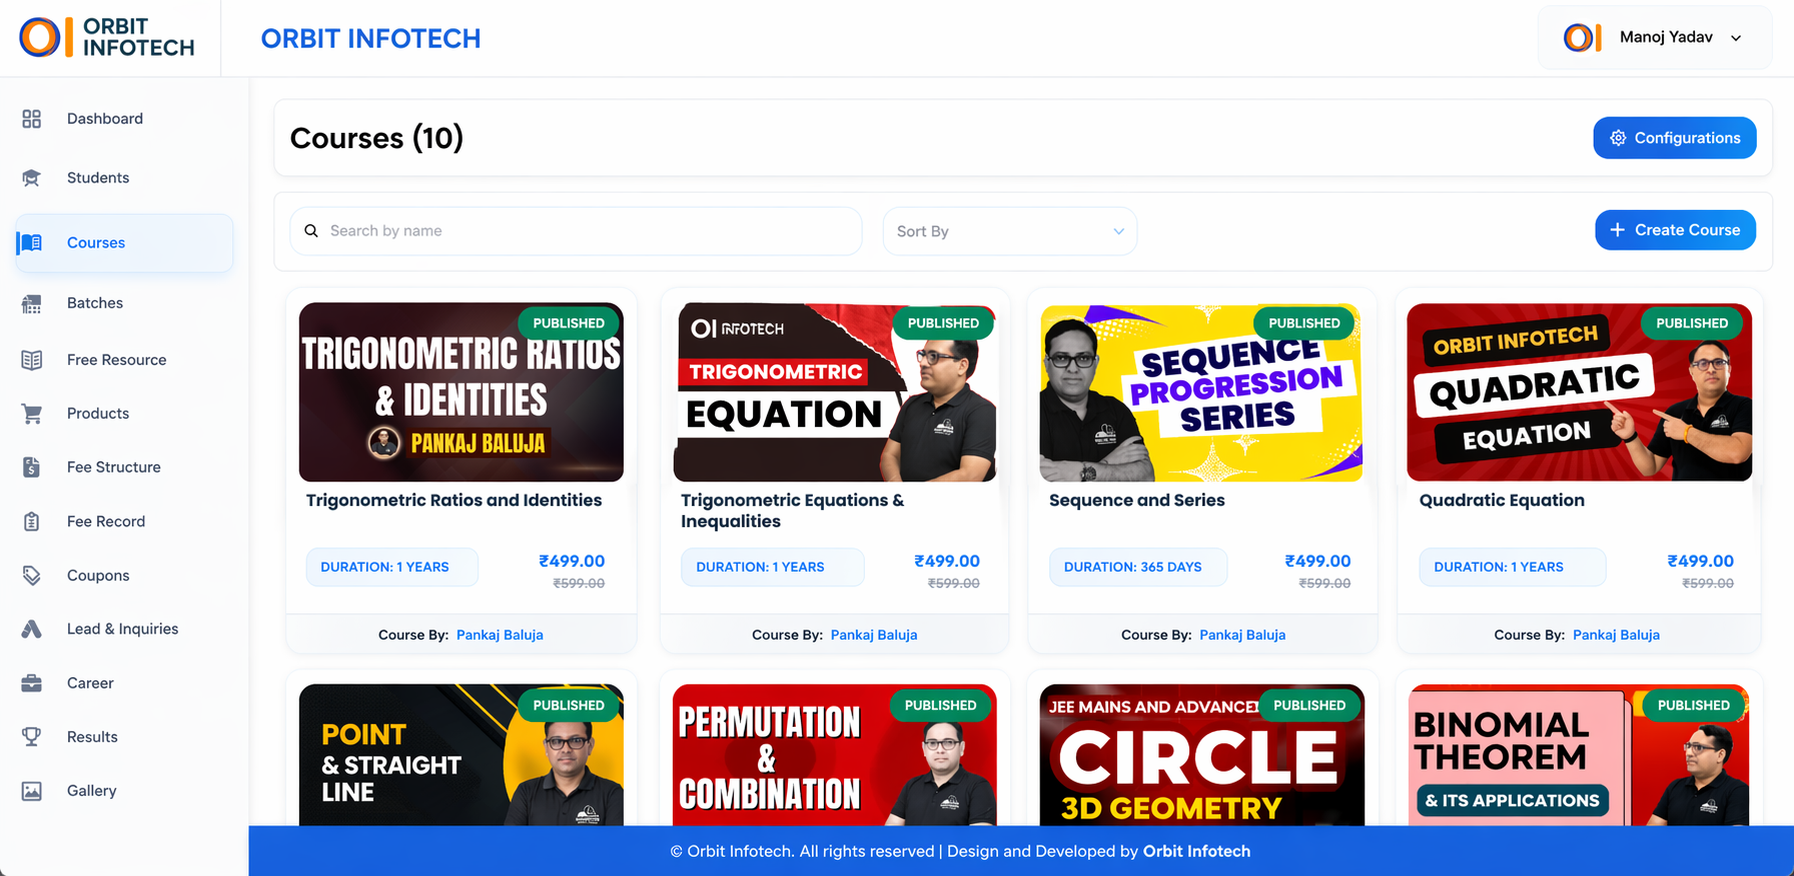Screen dimensions: 1794x876
Task: Open the Sort By dropdown
Action: (1009, 231)
